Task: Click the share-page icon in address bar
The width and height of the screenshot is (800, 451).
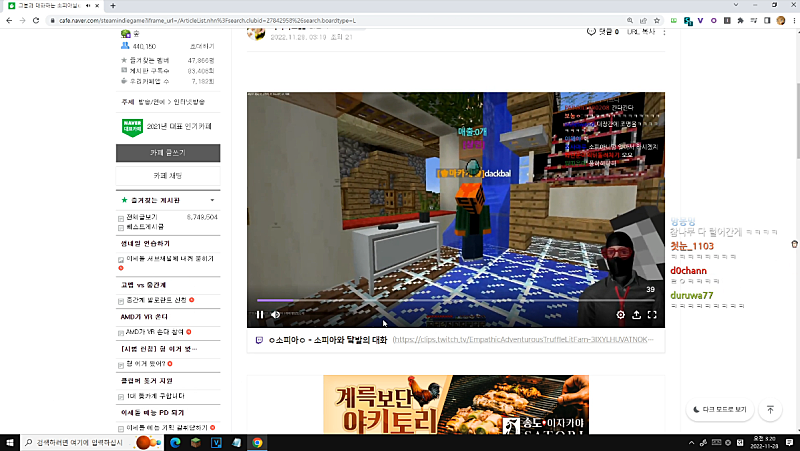Action: coord(643,20)
